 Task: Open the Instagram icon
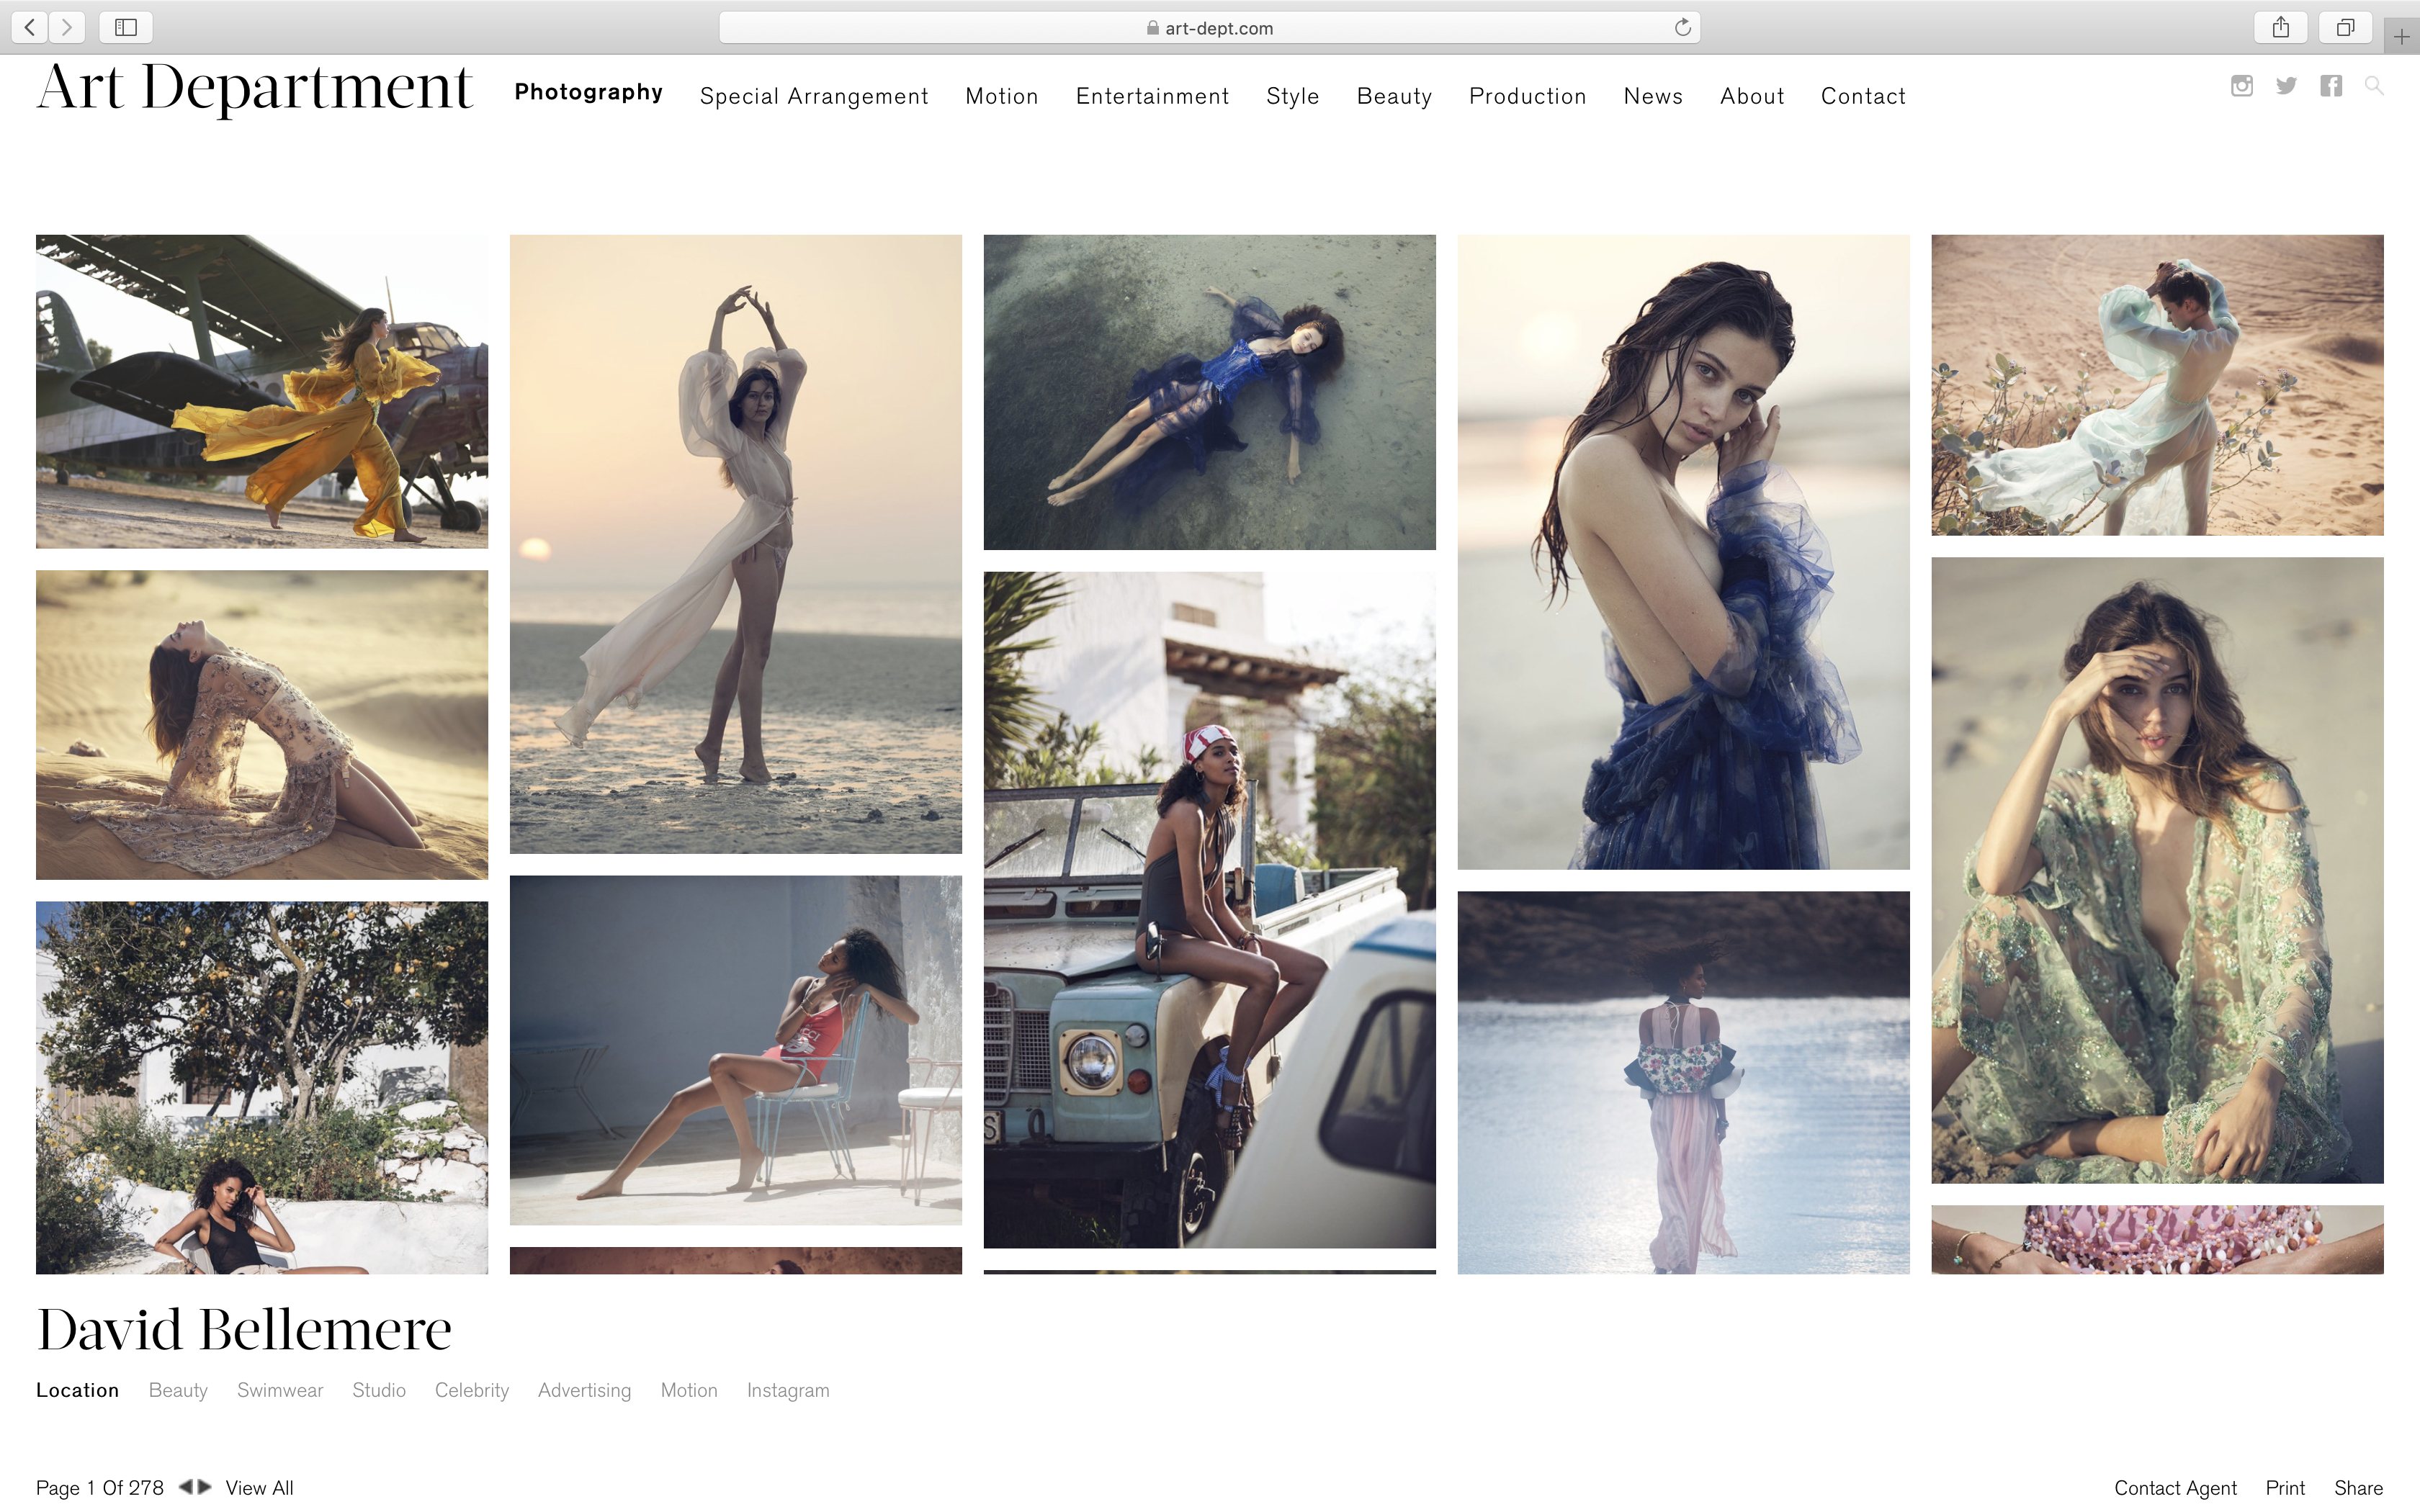(2242, 86)
